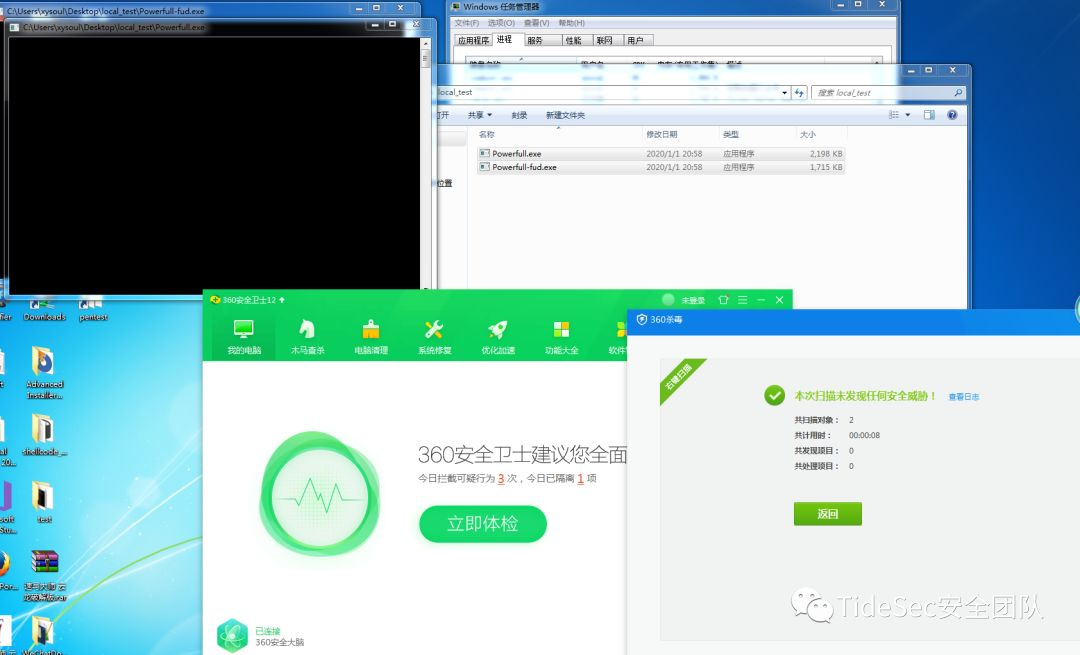Click the 360安全大脑 icon
The width and height of the screenshot is (1080, 655).
click(x=232, y=635)
